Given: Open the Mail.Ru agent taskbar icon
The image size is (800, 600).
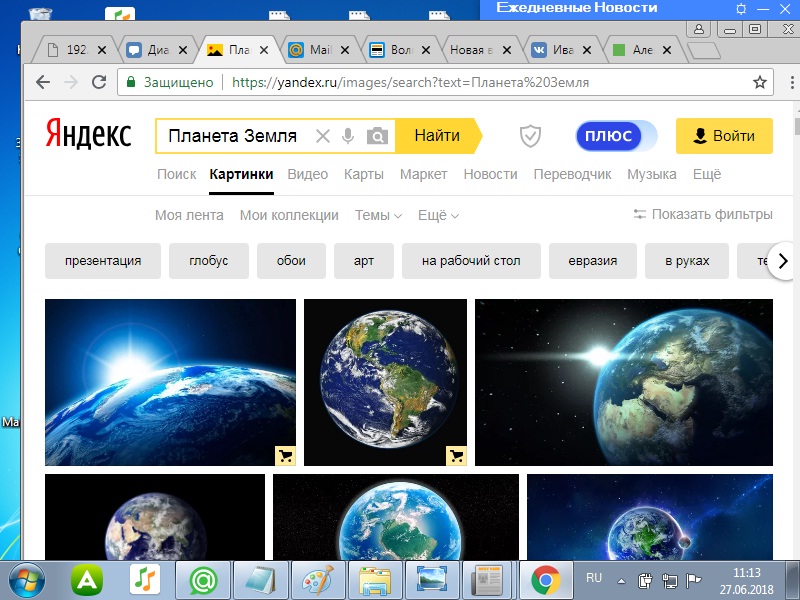Looking at the screenshot, I should click(203, 581).
